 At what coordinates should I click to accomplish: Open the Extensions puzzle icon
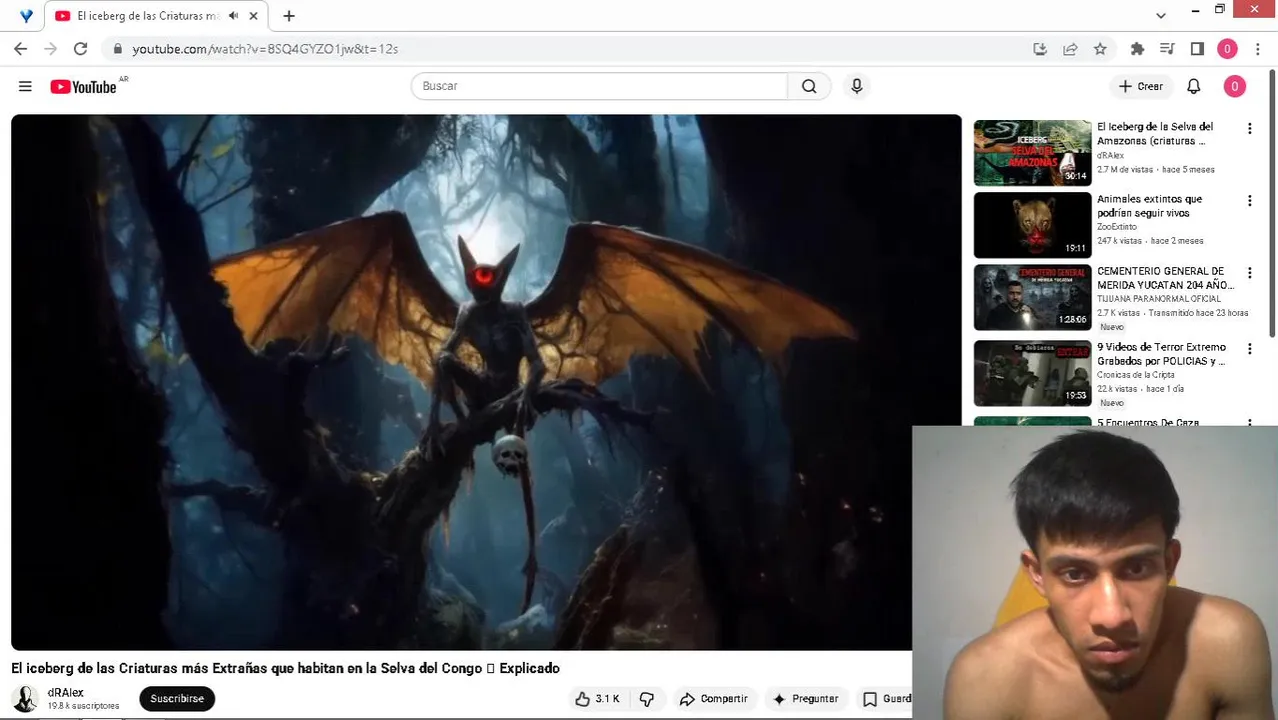coord(1137,48)
